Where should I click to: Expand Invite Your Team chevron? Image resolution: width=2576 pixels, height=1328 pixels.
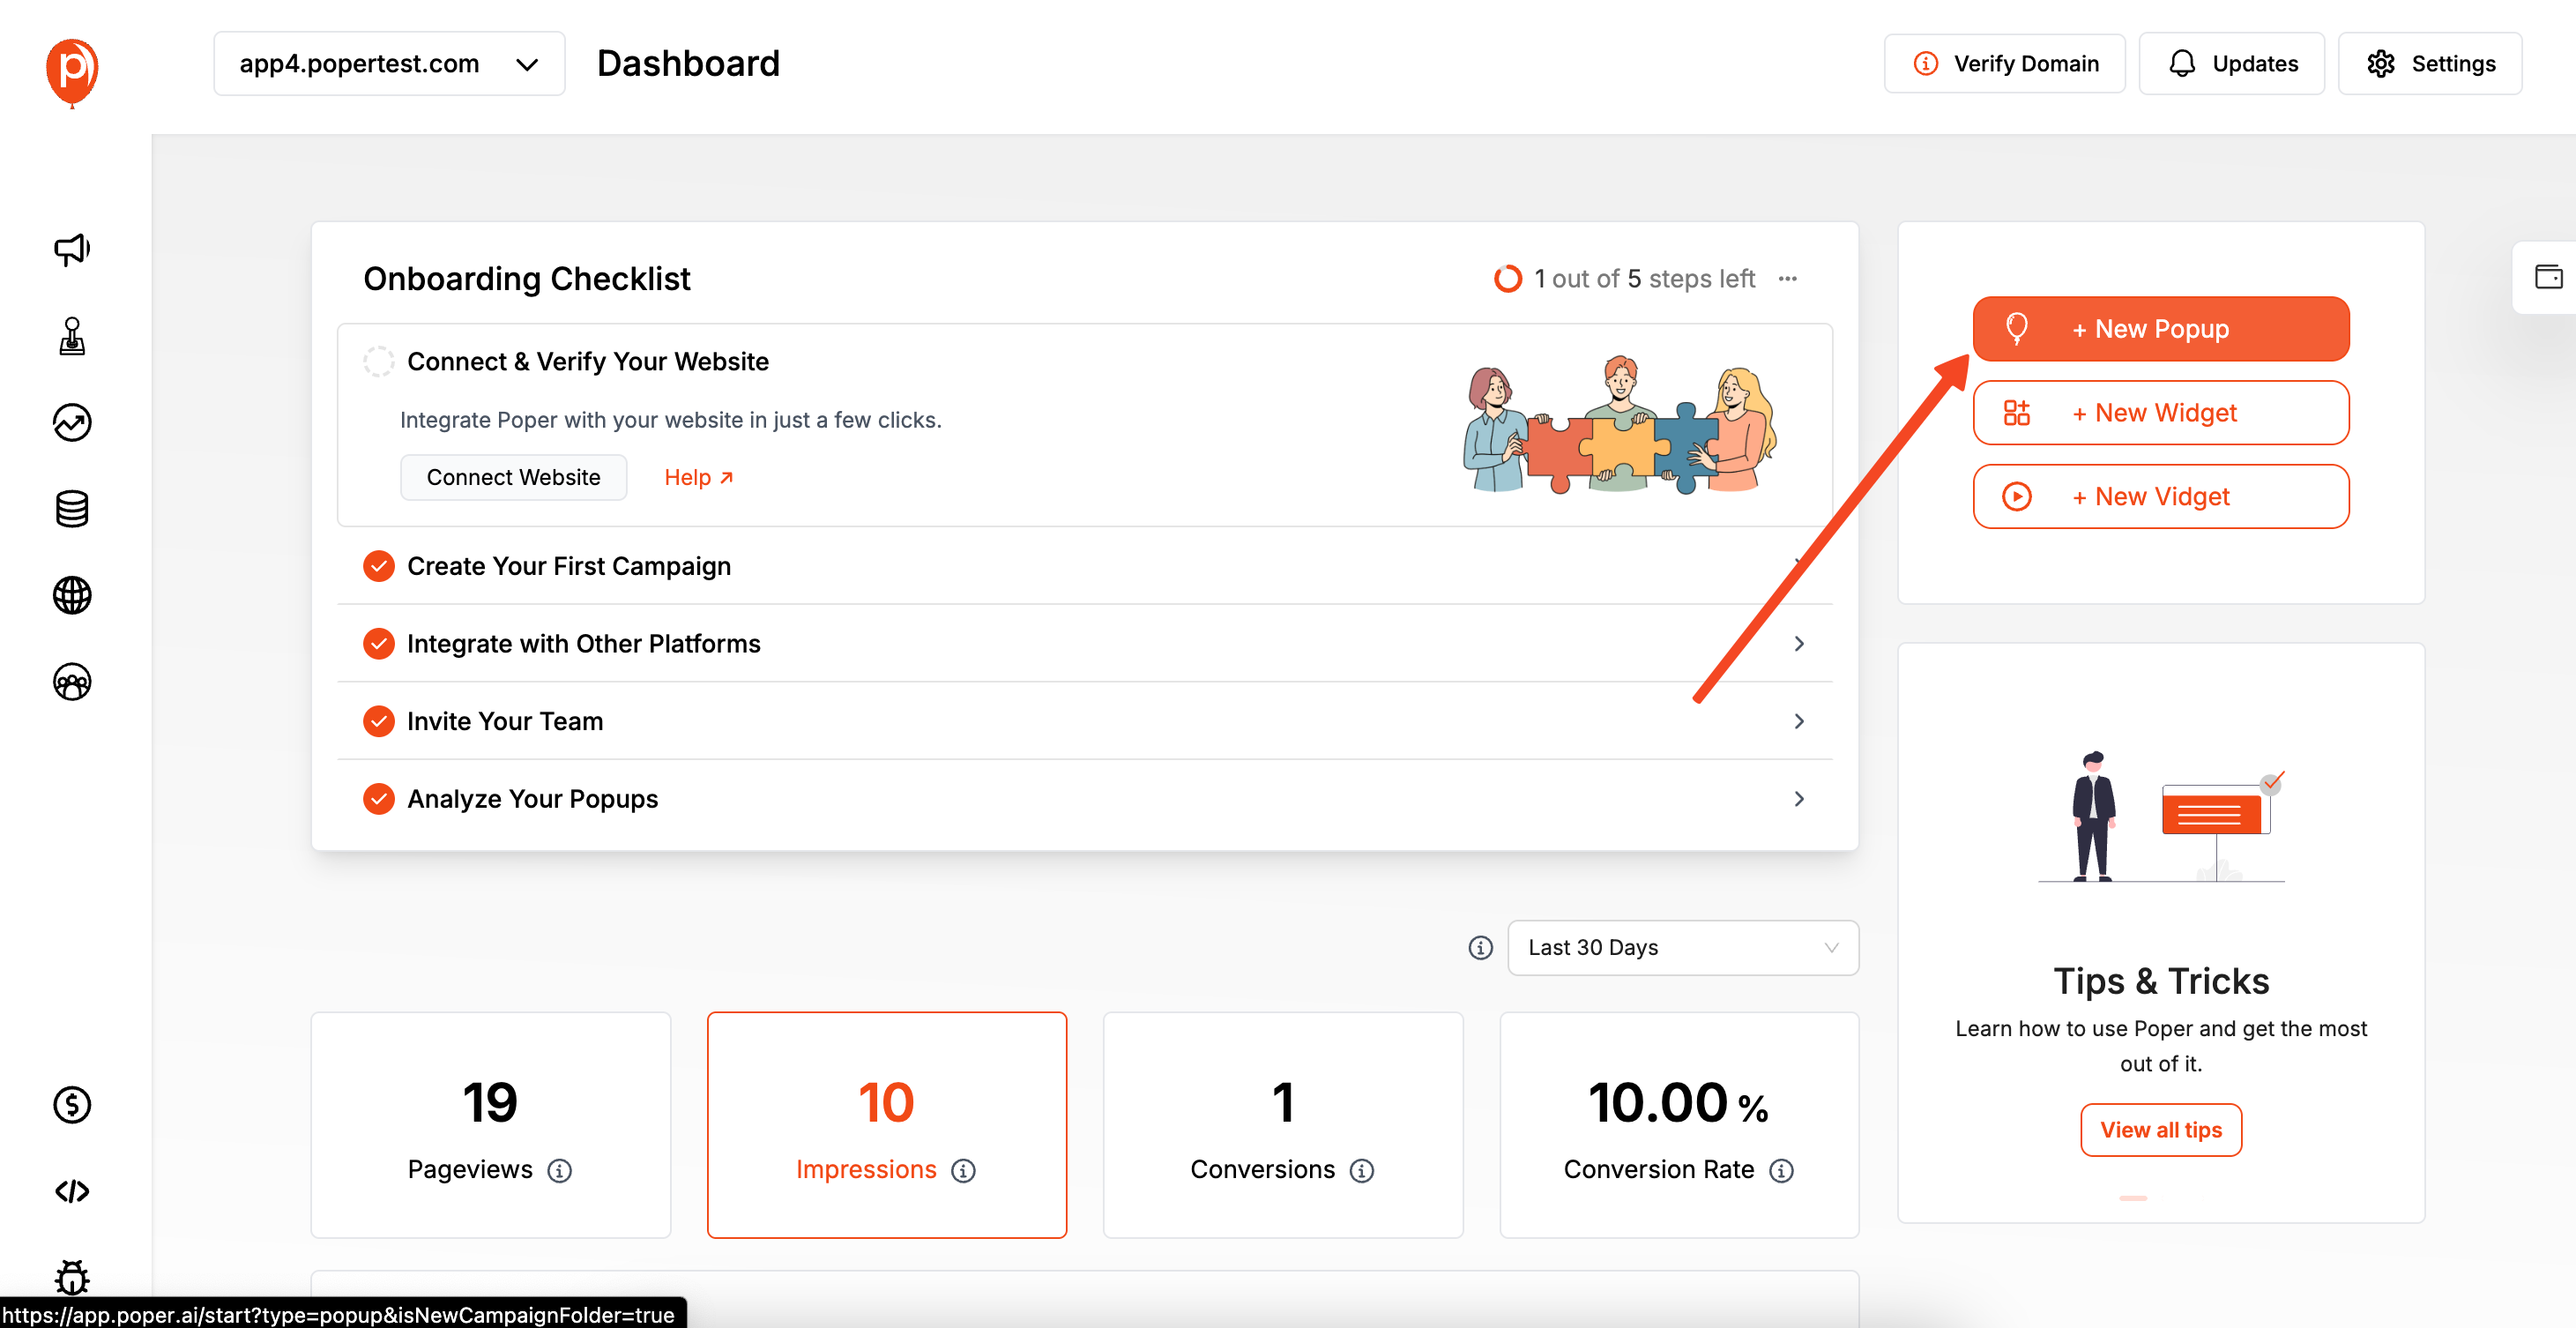coord(1798,721)
